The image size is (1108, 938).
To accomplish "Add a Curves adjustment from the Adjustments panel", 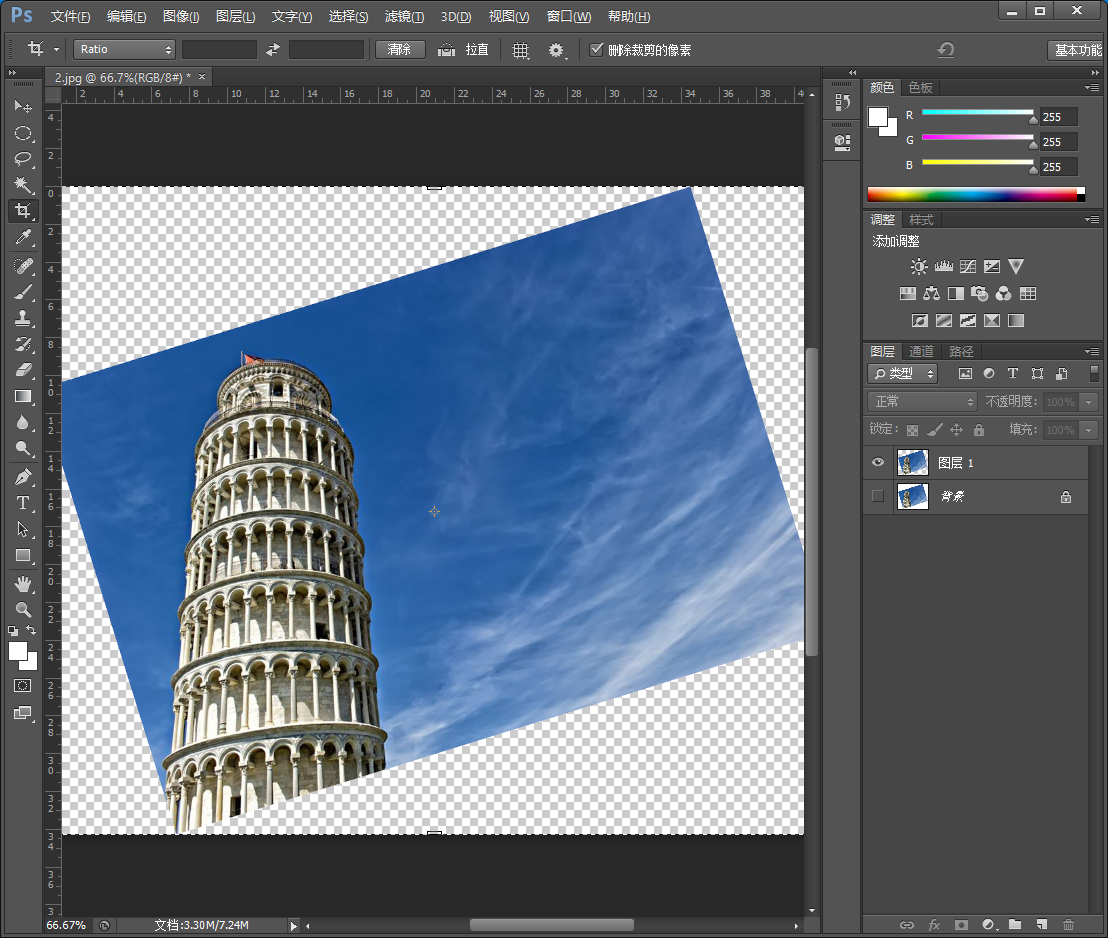I will click(x=967, y=266).
